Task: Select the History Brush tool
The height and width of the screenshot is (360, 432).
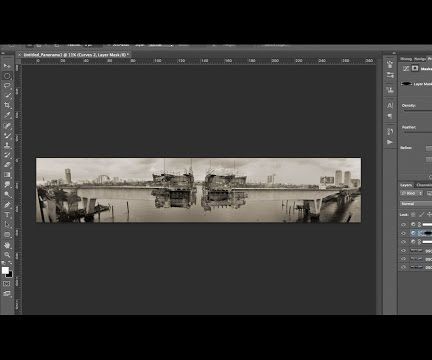Action: tap(7, 155)
